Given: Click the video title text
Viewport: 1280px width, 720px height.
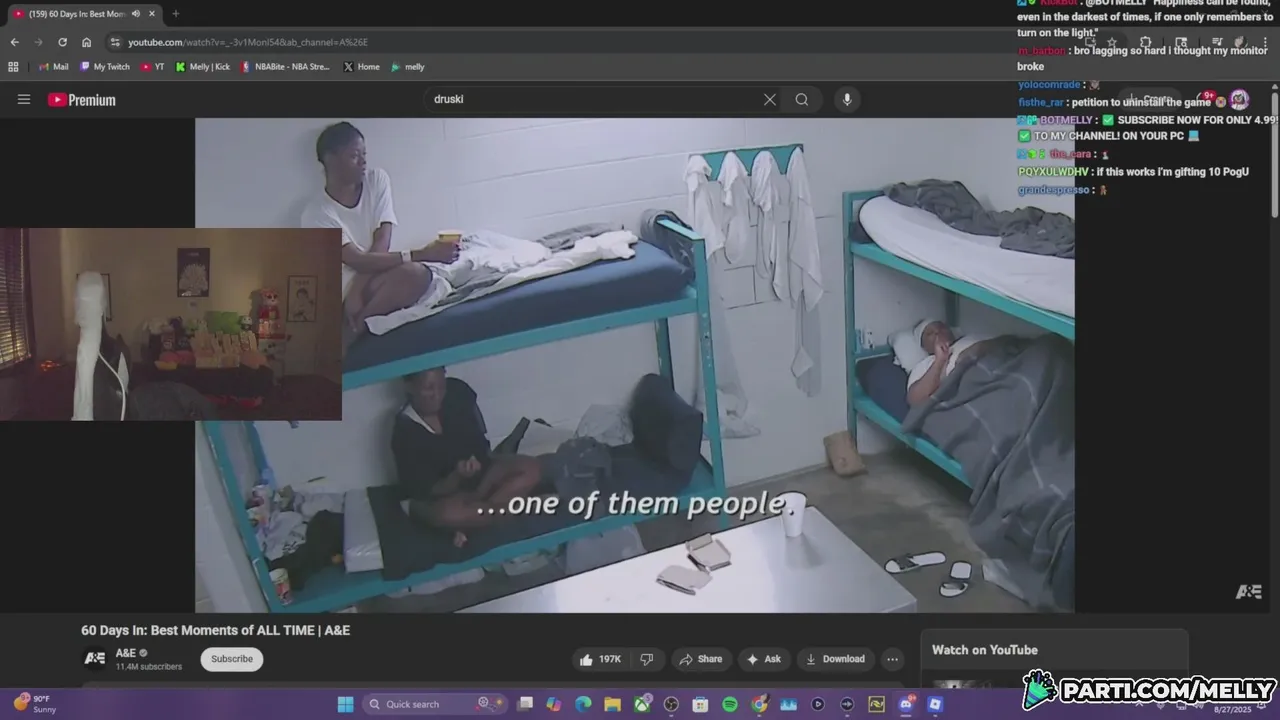Looking at the screenshot, I should [215, 630].
